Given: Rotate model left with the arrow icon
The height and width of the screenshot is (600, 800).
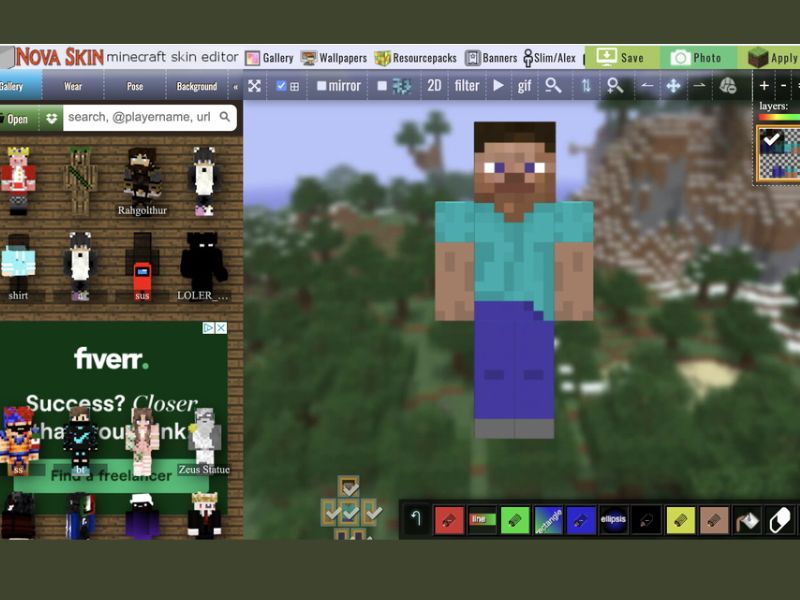Looking at the screenshot, I should coord(647,86).
